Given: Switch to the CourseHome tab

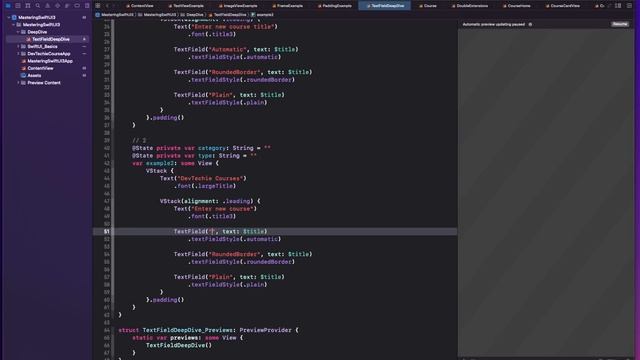Looking at the screenshot, I should click(x=516, y=6).
